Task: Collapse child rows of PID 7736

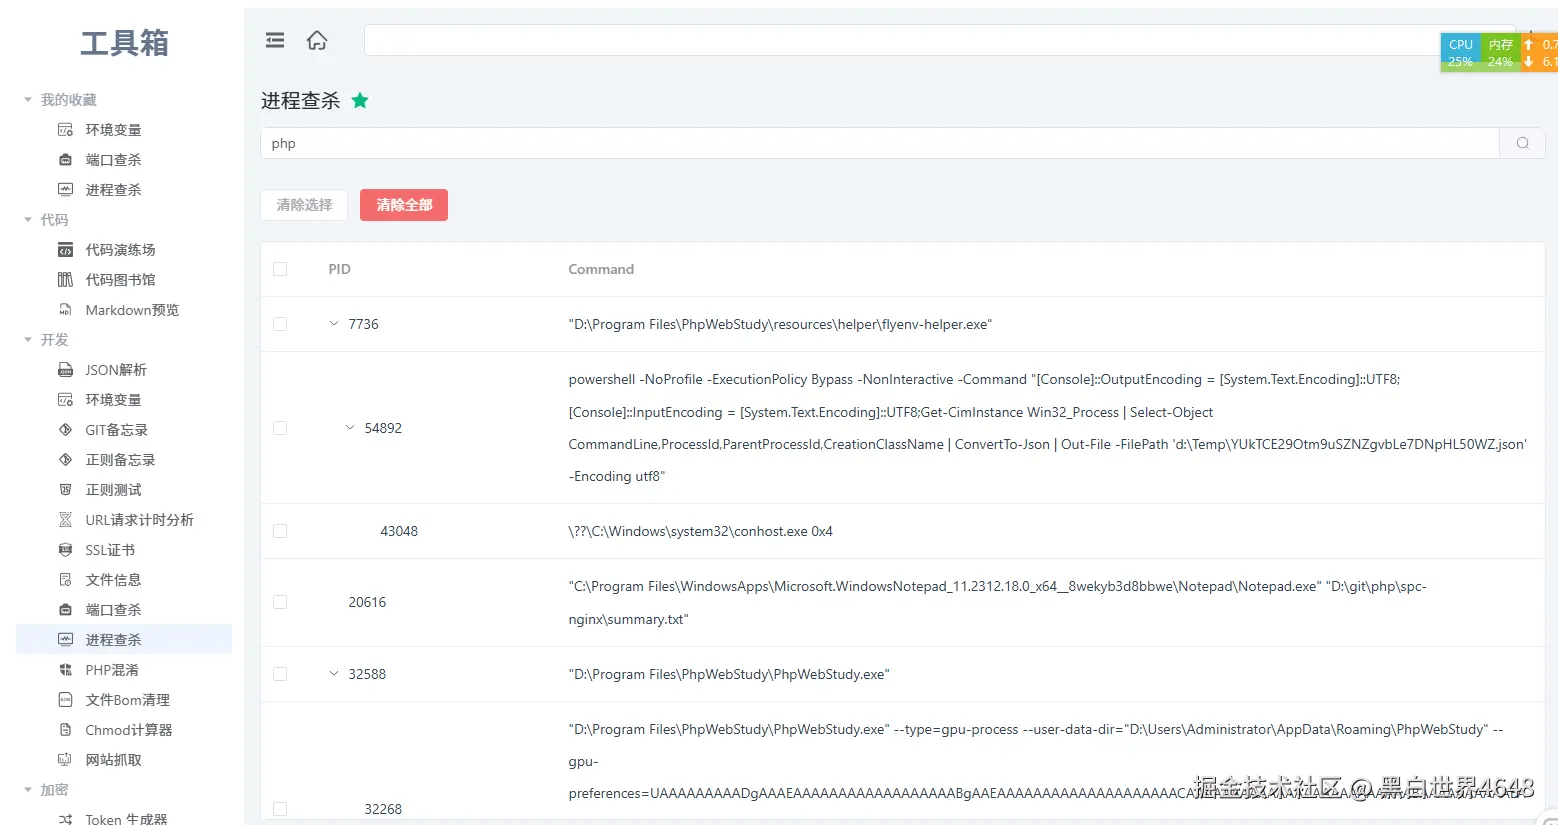Action: 334,324
